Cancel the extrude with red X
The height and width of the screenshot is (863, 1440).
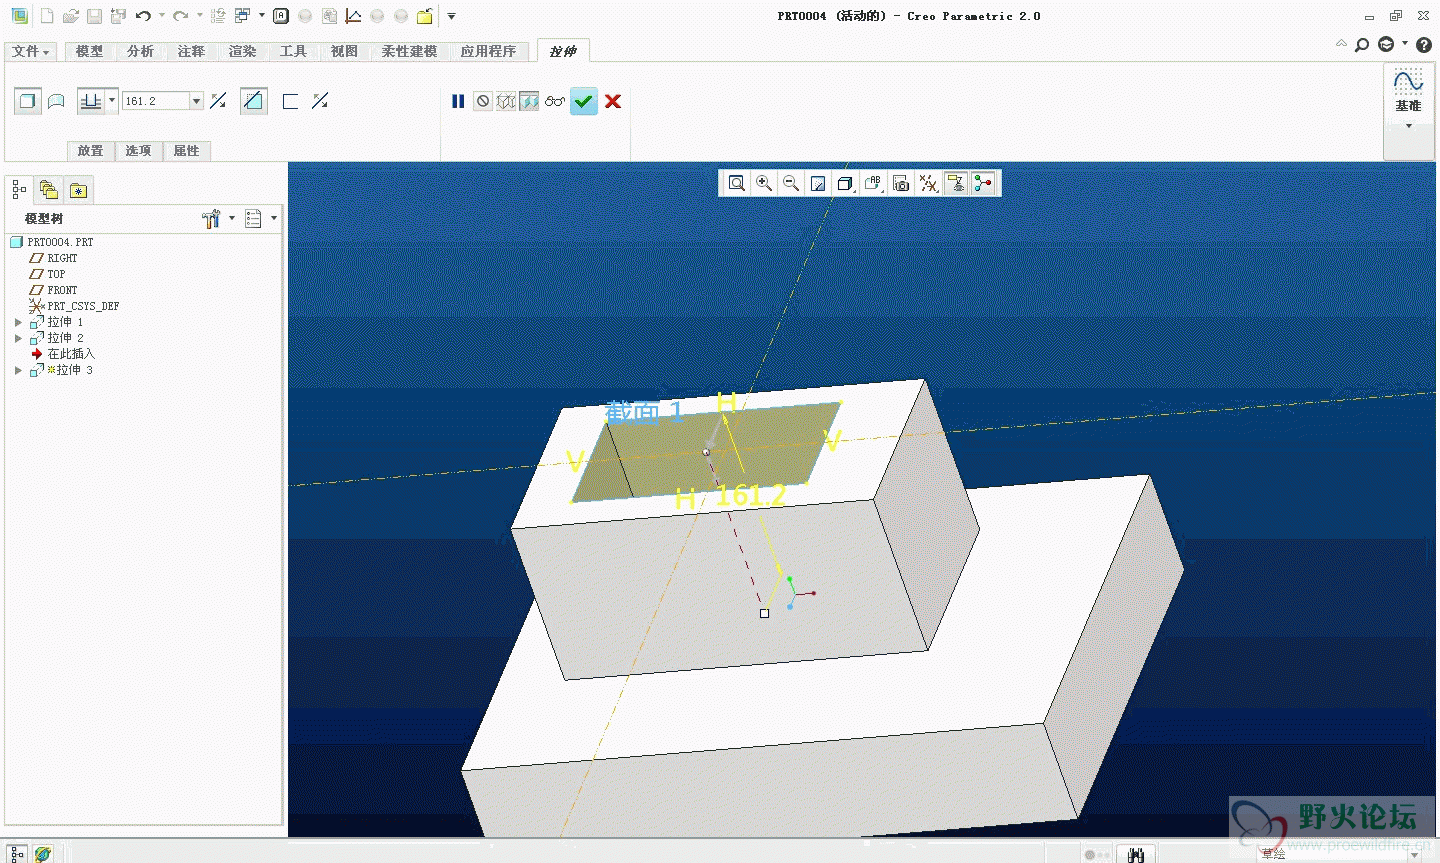coord(613,101)
